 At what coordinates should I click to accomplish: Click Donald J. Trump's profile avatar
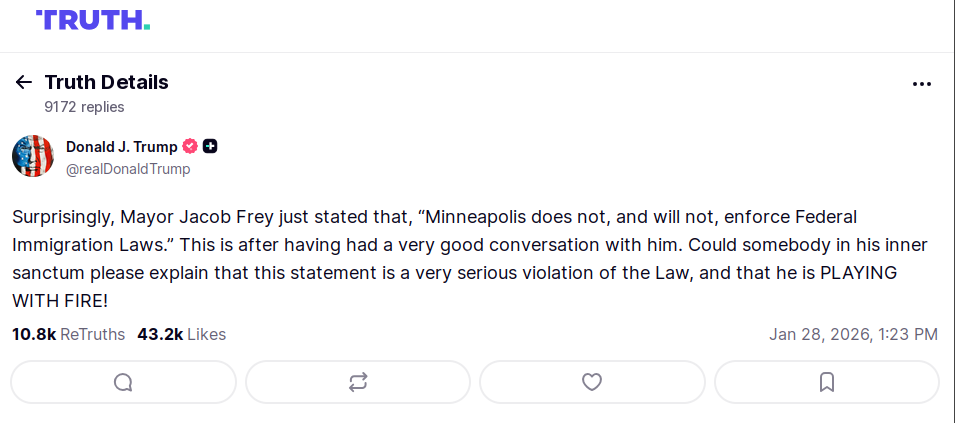pos(32,156)
